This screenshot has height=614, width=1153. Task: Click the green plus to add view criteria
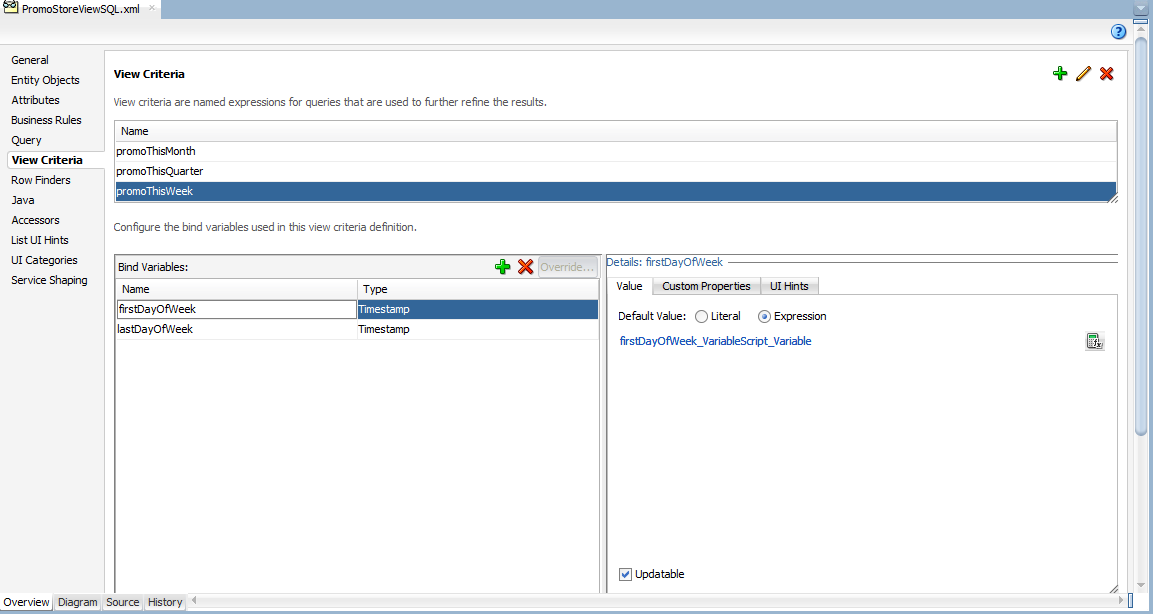coord(1060,74)
